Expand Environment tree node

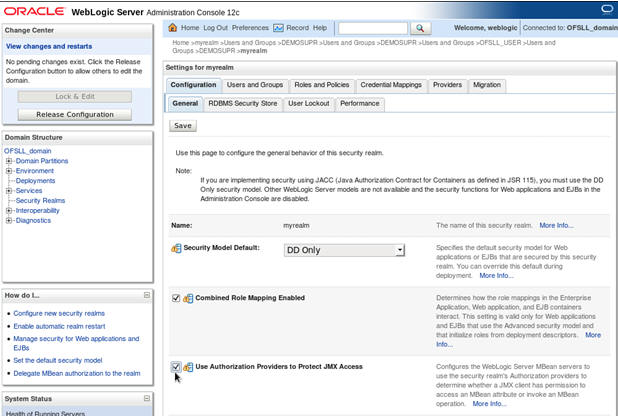click(x=9, y=171)
